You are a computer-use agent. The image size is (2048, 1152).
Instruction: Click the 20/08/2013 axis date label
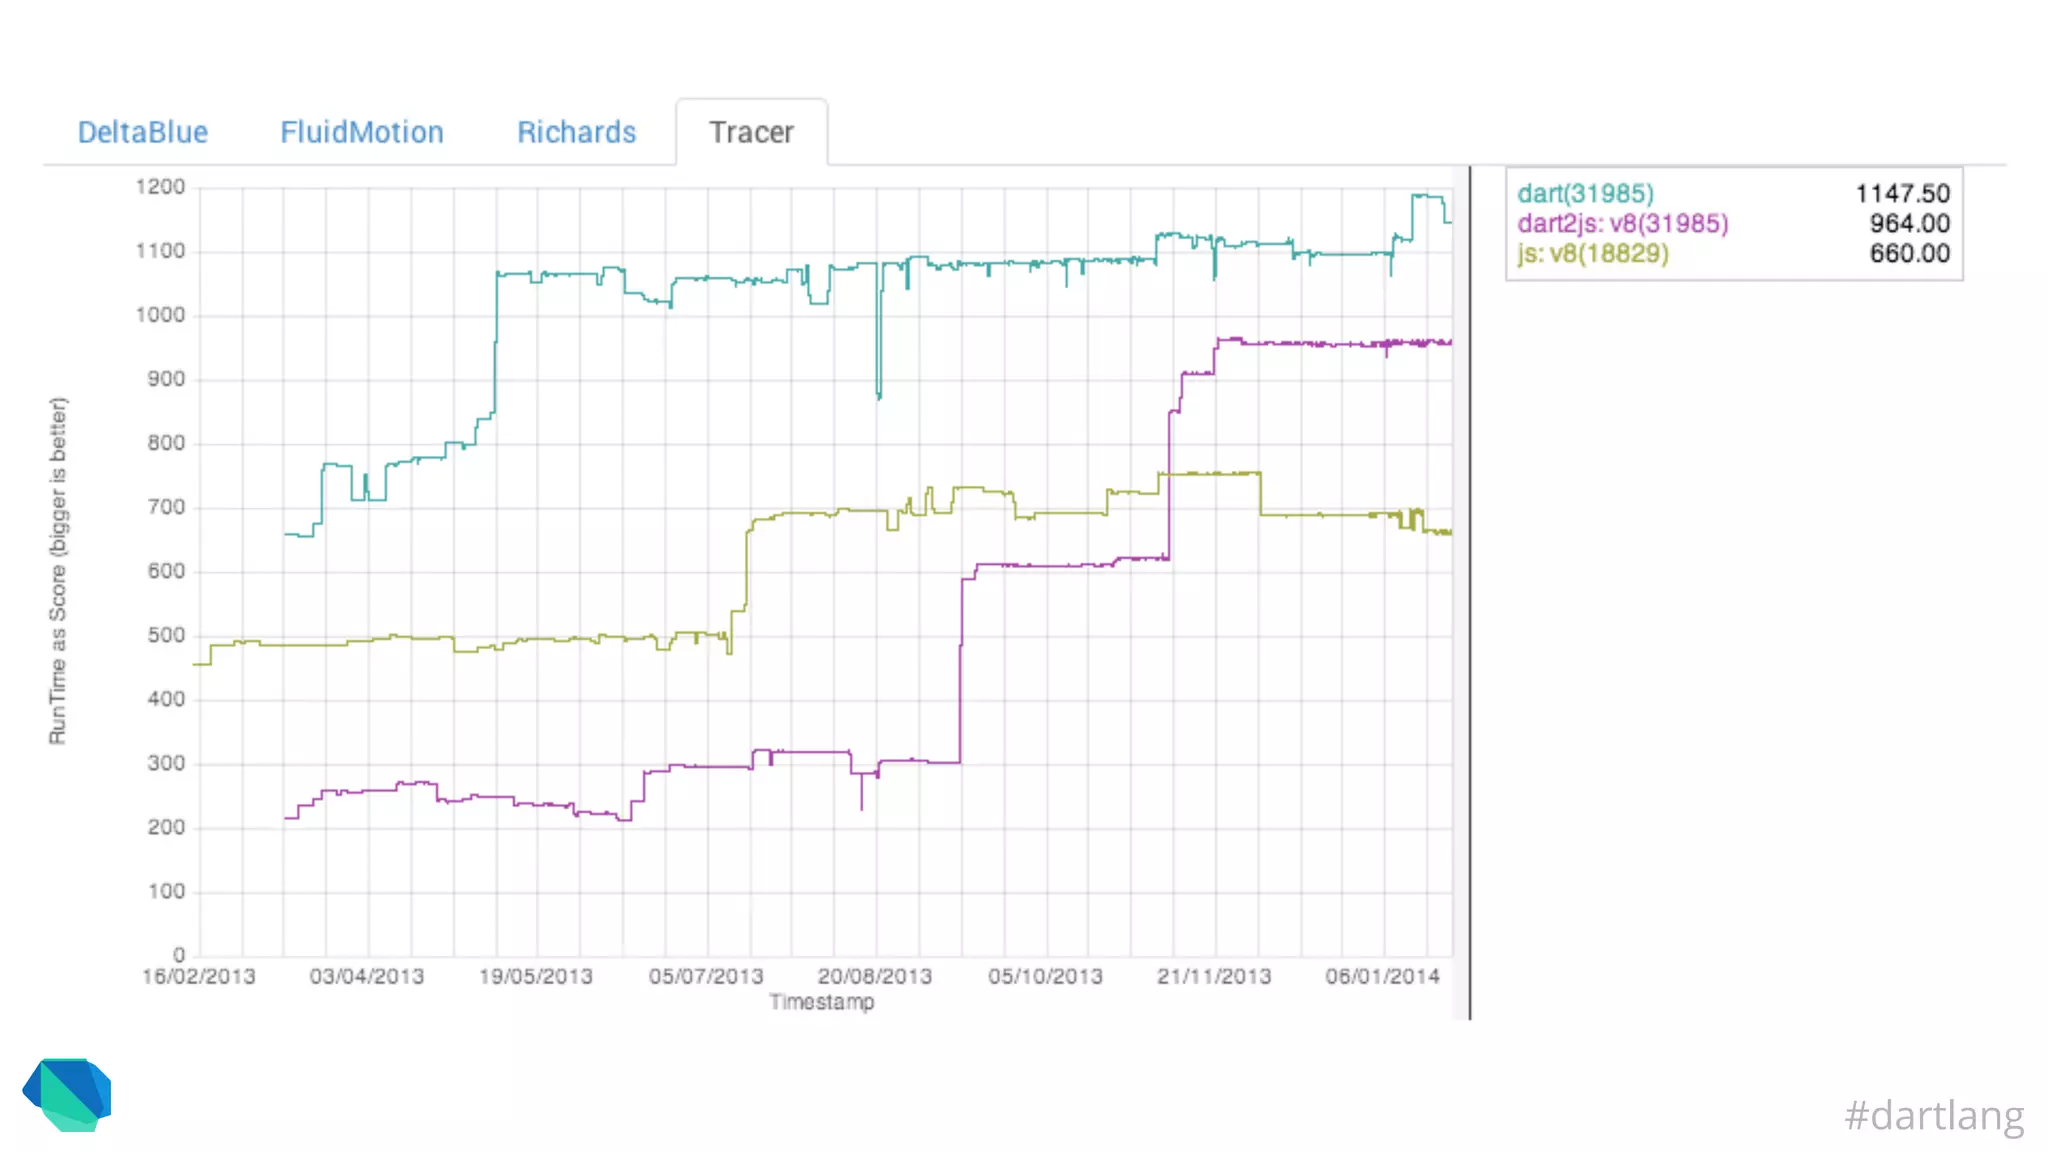click(874, 976)
